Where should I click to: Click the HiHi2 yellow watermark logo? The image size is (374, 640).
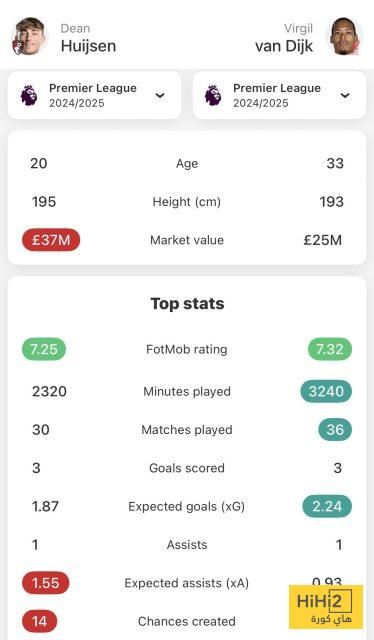pos(326,607)
